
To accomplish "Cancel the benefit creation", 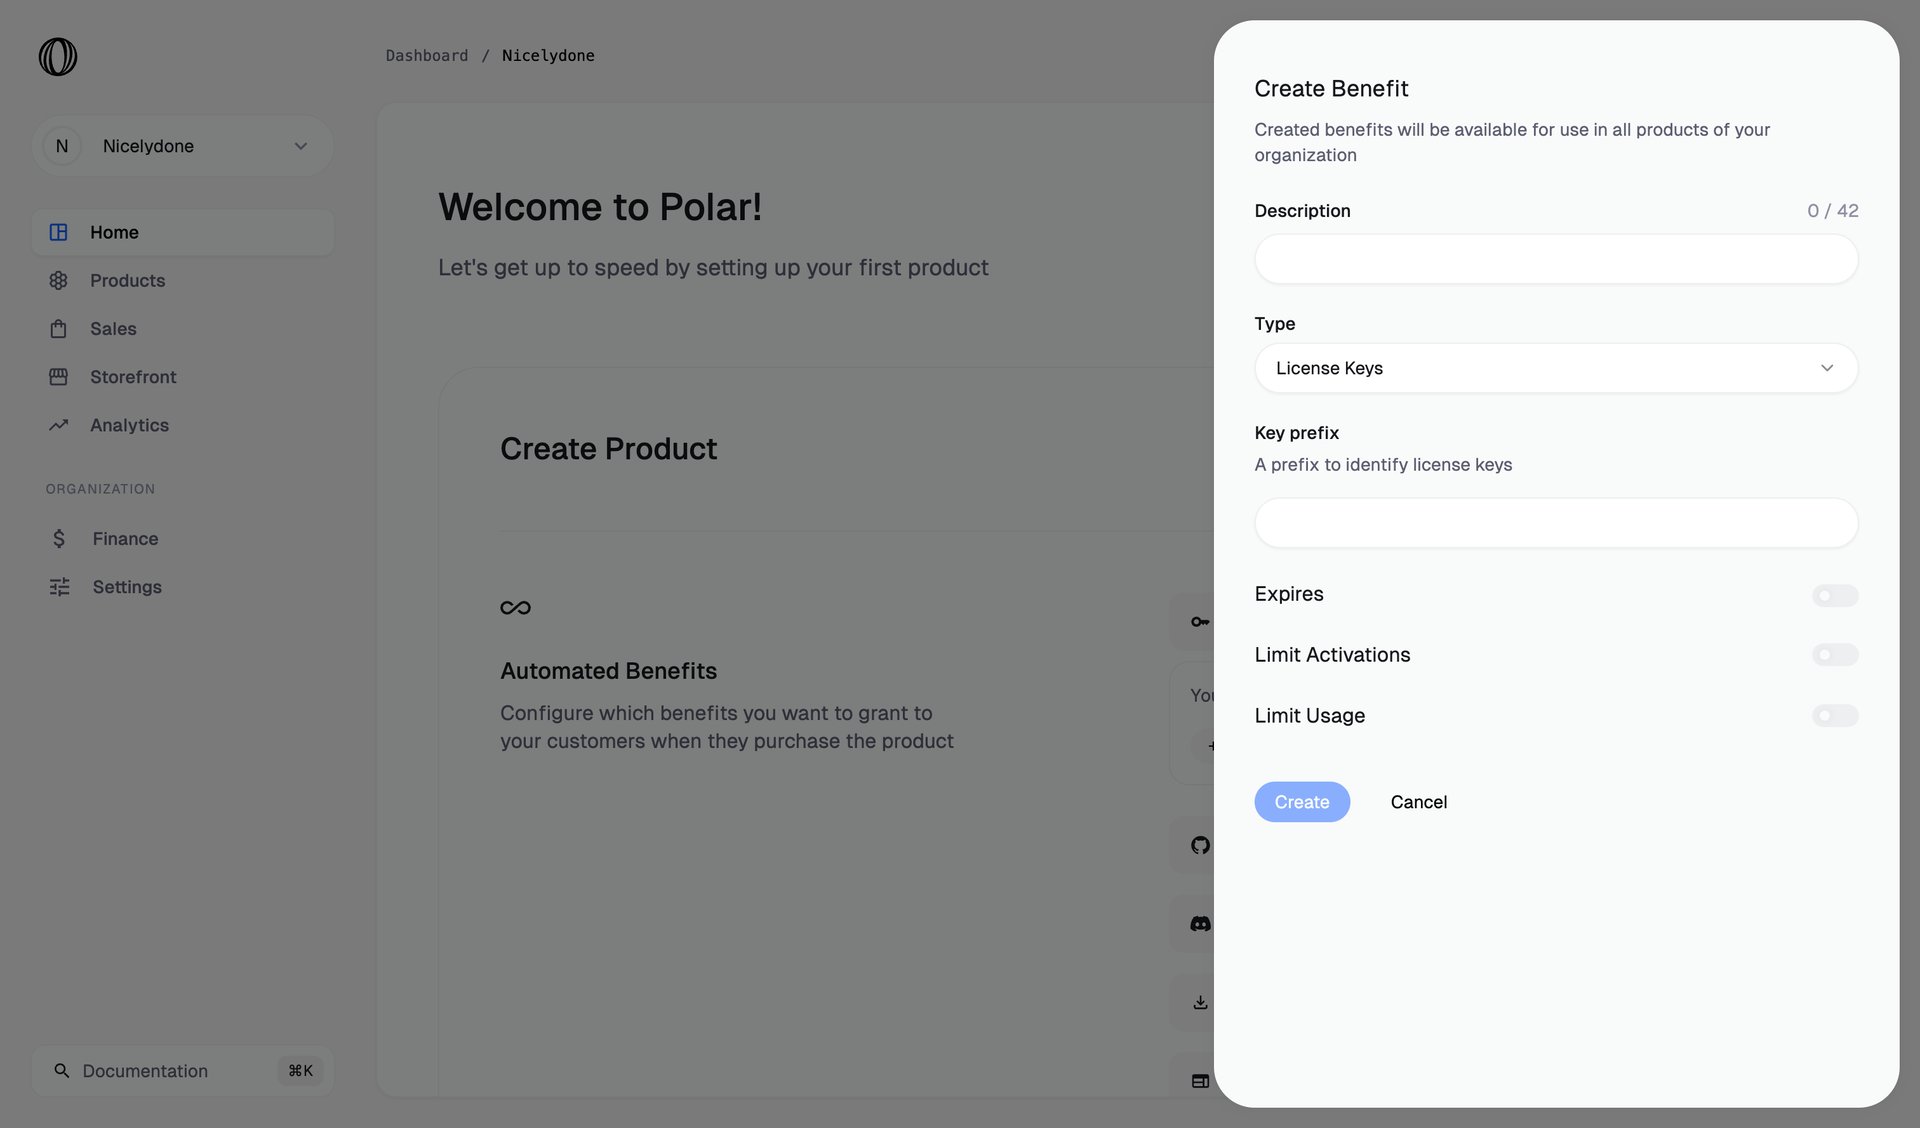I will (x=1418, y=801).
